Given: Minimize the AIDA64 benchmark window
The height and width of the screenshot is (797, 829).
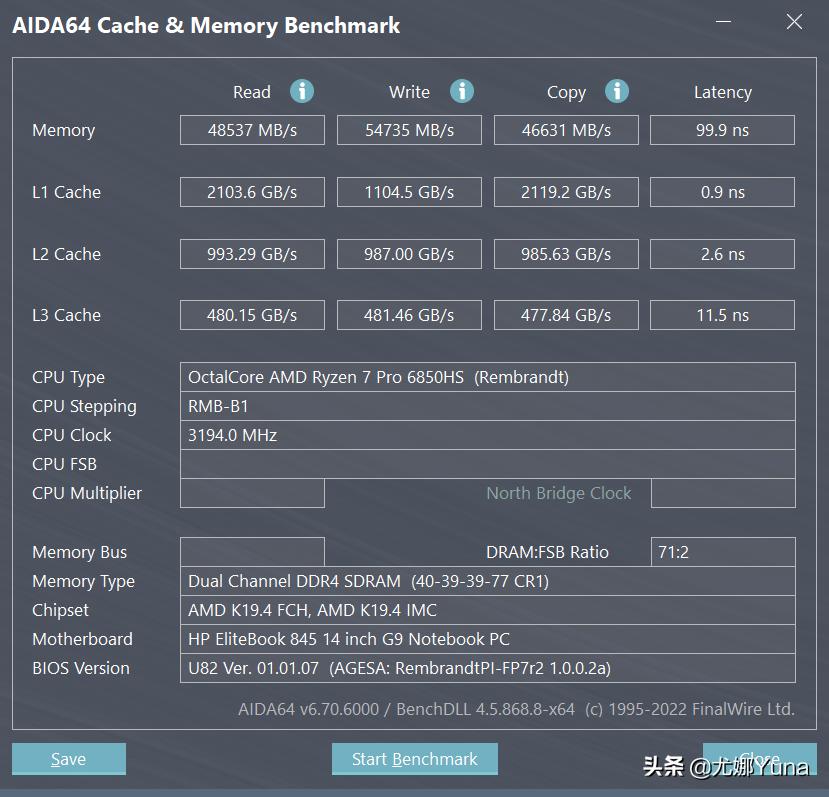Looking at the screenshot, I should pos(723,22).
